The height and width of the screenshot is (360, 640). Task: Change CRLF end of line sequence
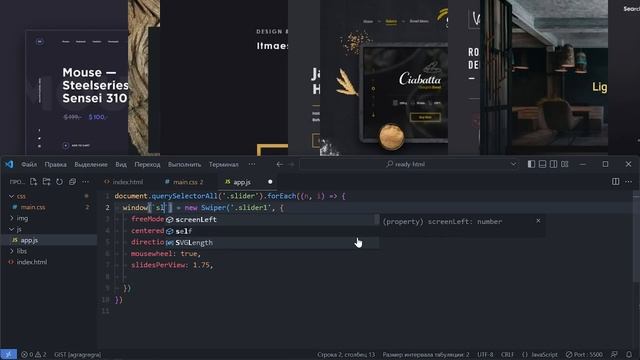(507, 355)
